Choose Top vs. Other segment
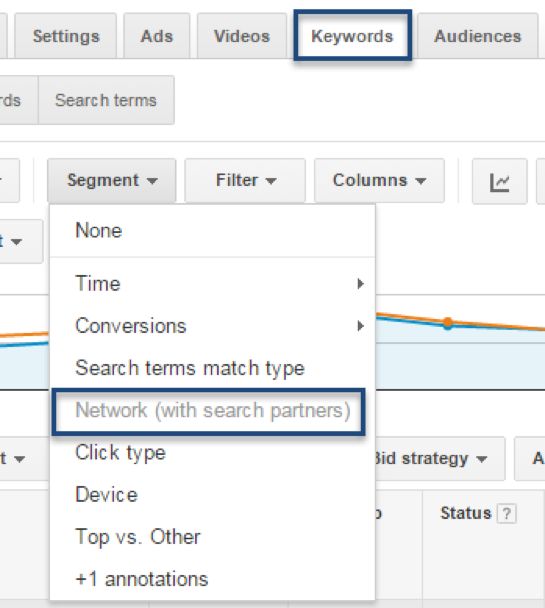 [x=212, y=537]
